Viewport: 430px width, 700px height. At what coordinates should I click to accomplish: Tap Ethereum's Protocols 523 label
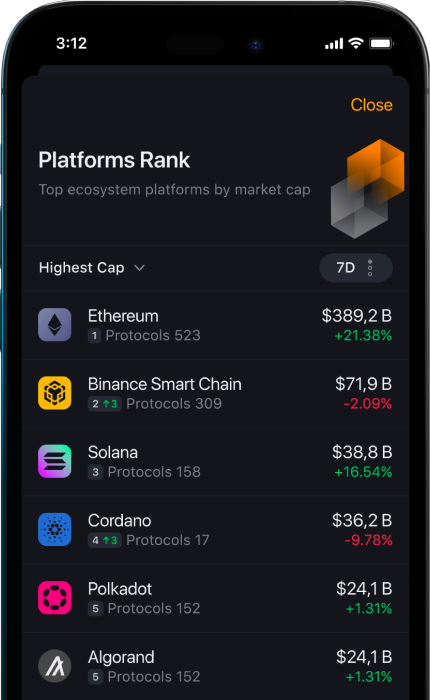[153, 335]
